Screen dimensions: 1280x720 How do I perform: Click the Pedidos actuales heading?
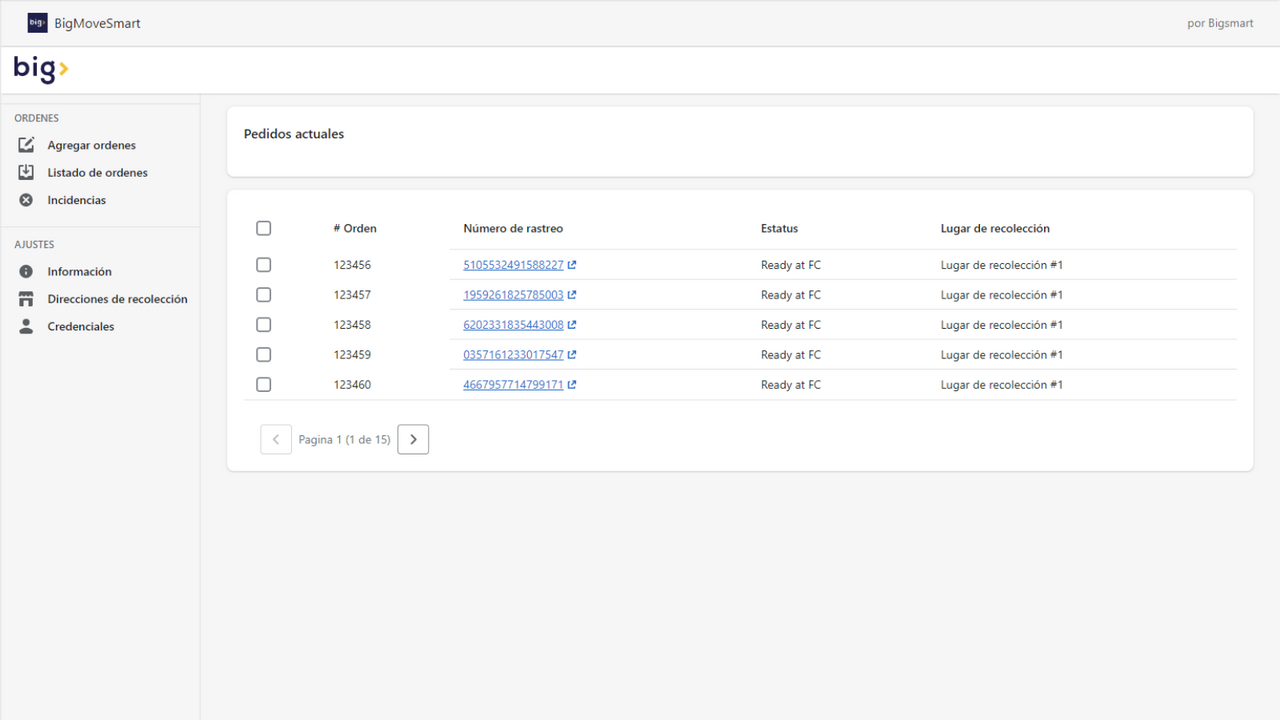pos(294,134)
